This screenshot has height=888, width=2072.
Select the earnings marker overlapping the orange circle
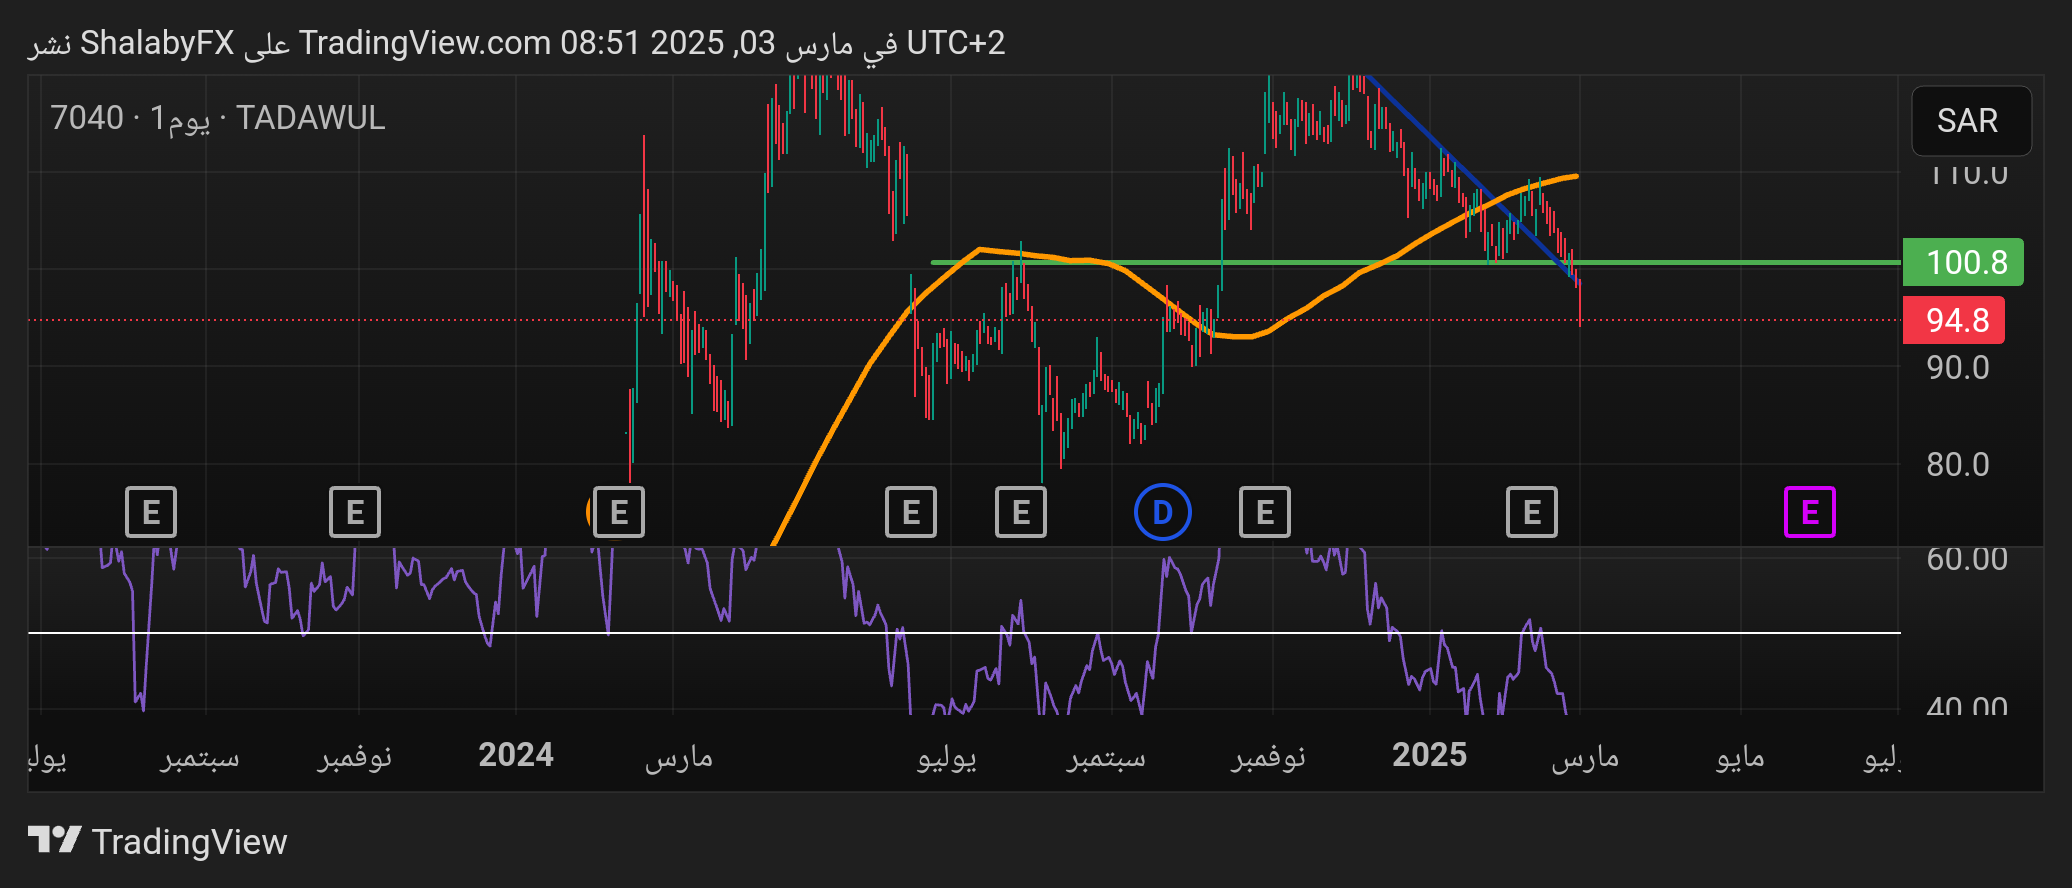pos(618,512)
